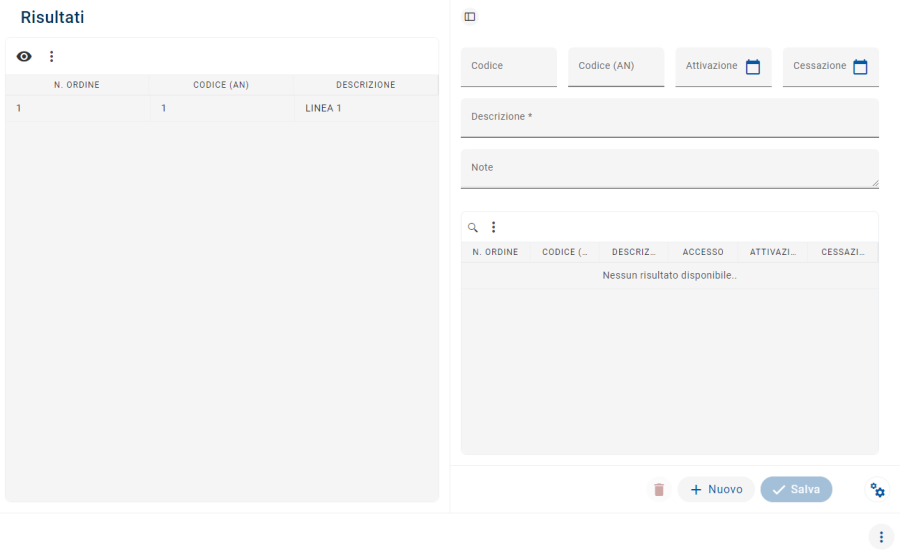900x551 pixels.
Task: Sort results by DESCRIZIONE column header
Action: (366, 85)
